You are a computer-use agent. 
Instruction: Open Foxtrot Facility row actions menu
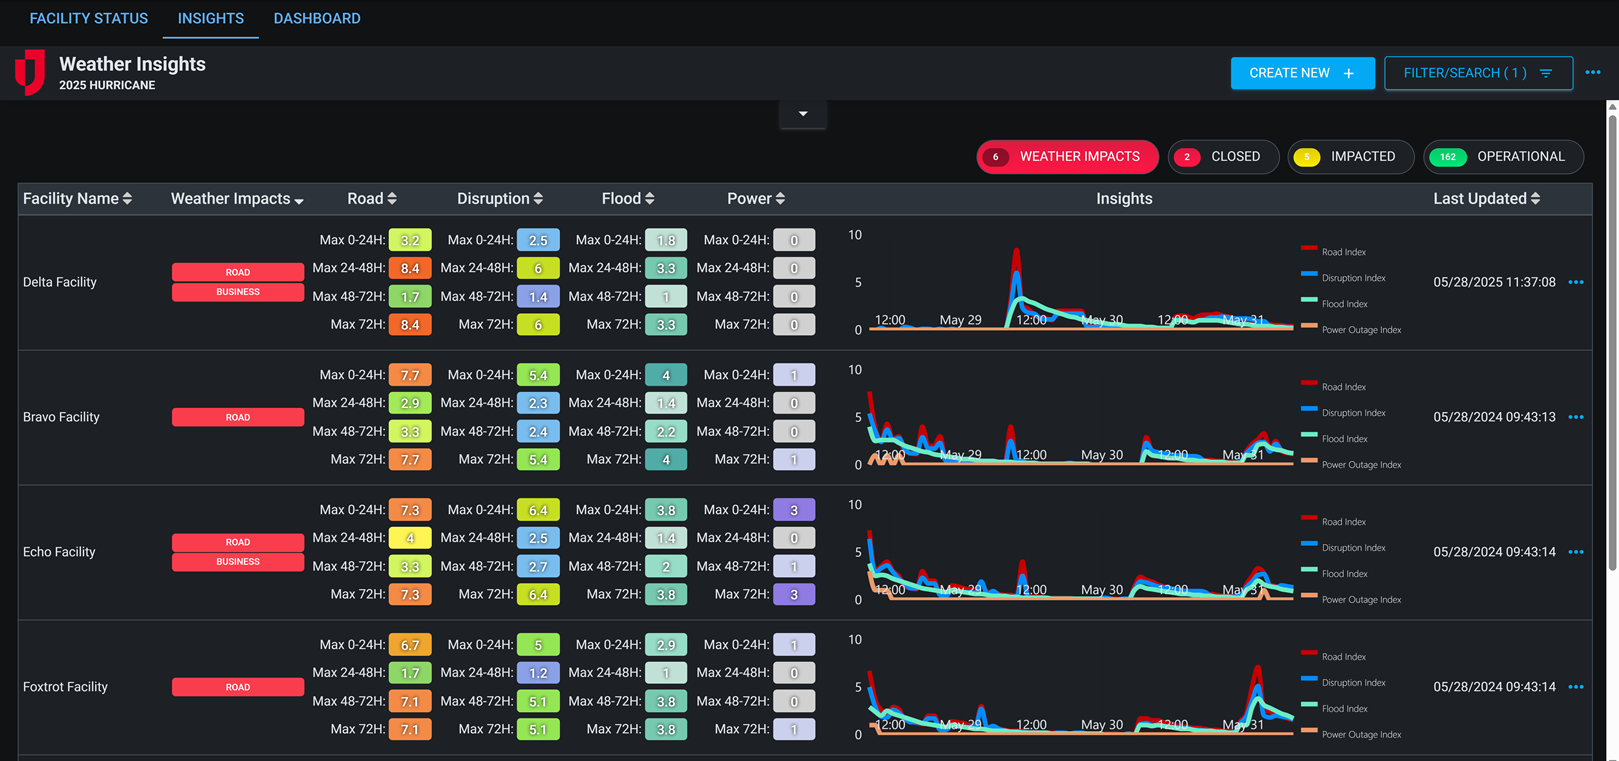click(1576, 687)
